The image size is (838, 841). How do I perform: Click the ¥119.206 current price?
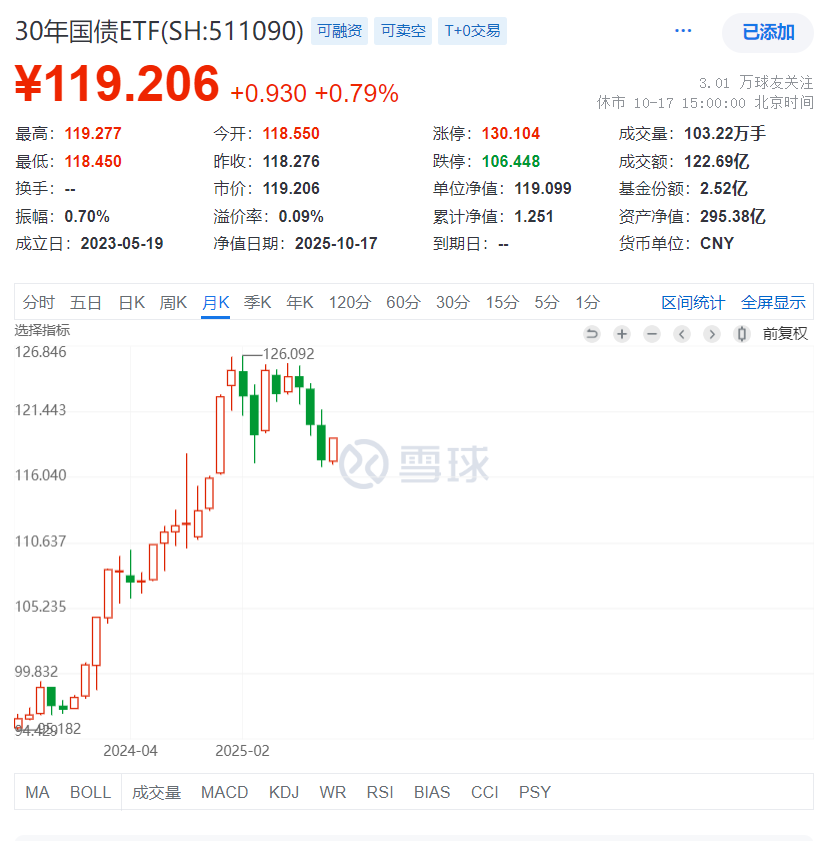click(117, 84)
